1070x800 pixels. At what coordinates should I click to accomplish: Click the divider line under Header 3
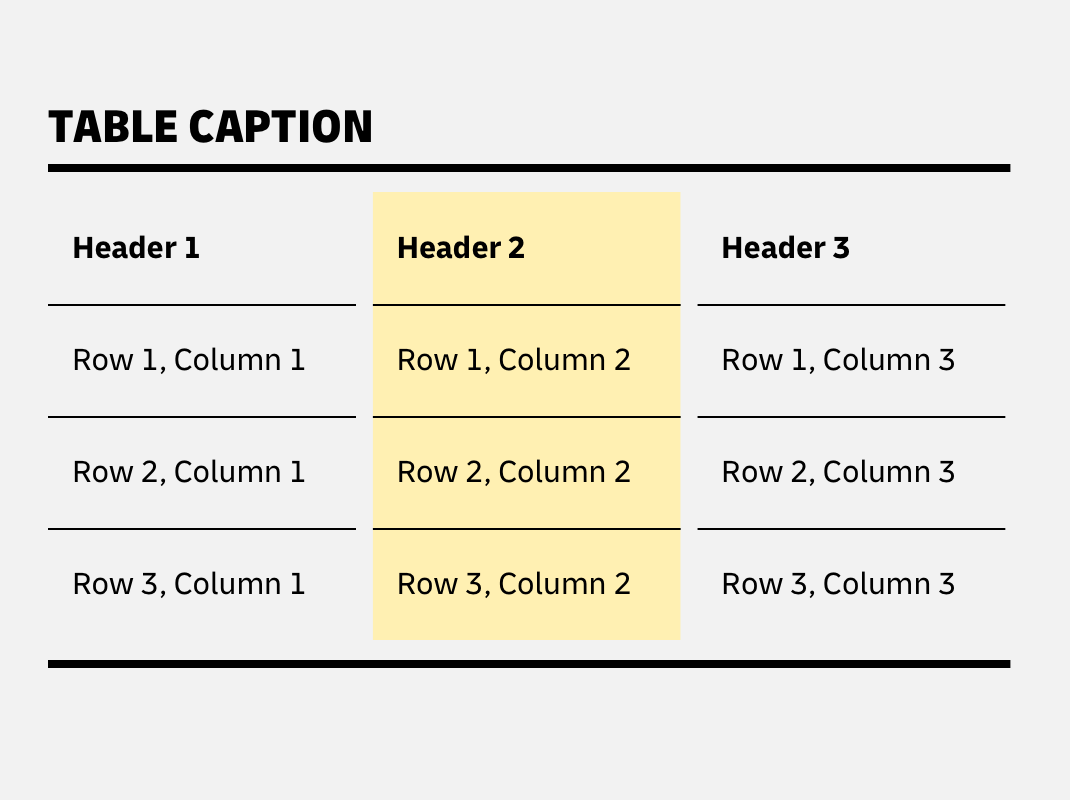(851, 305)
